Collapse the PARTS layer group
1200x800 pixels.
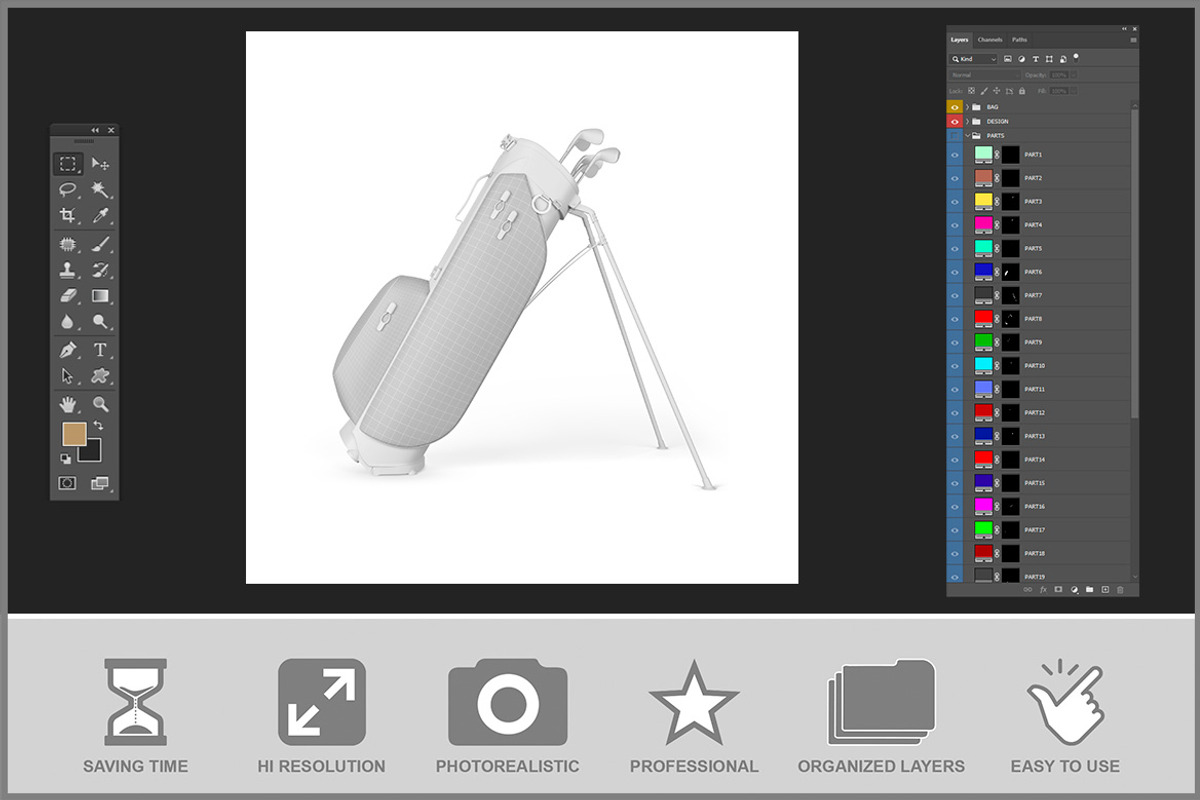pyautogui.click(x=967, y=135)
